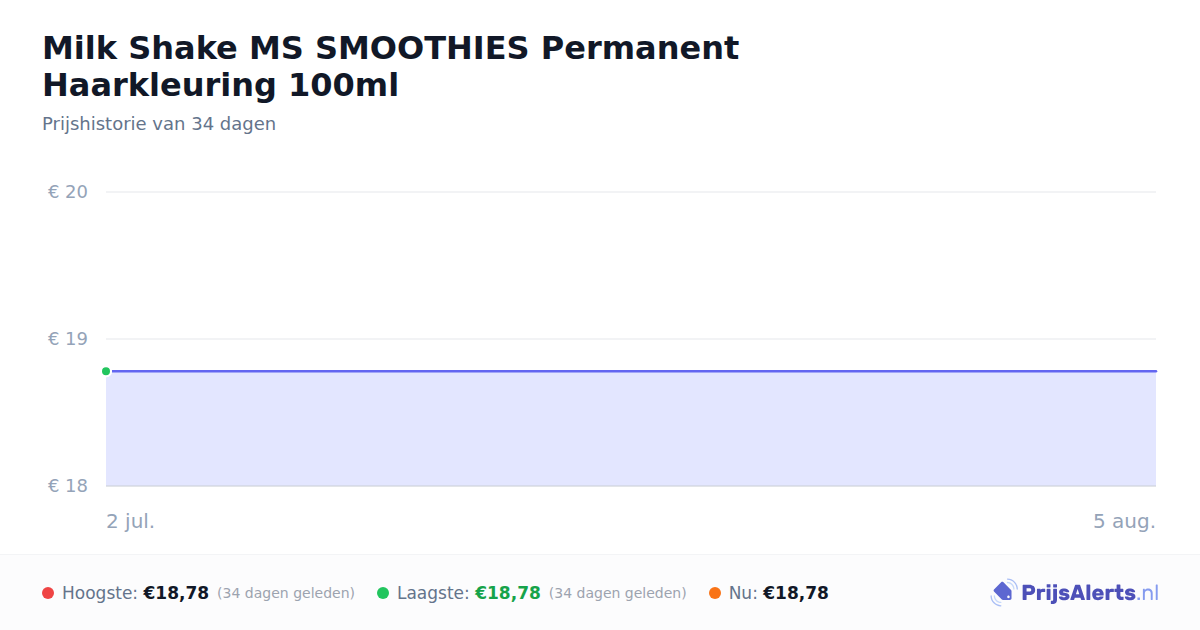Click the green Laagste indicator dot

(x=383, y=593)
